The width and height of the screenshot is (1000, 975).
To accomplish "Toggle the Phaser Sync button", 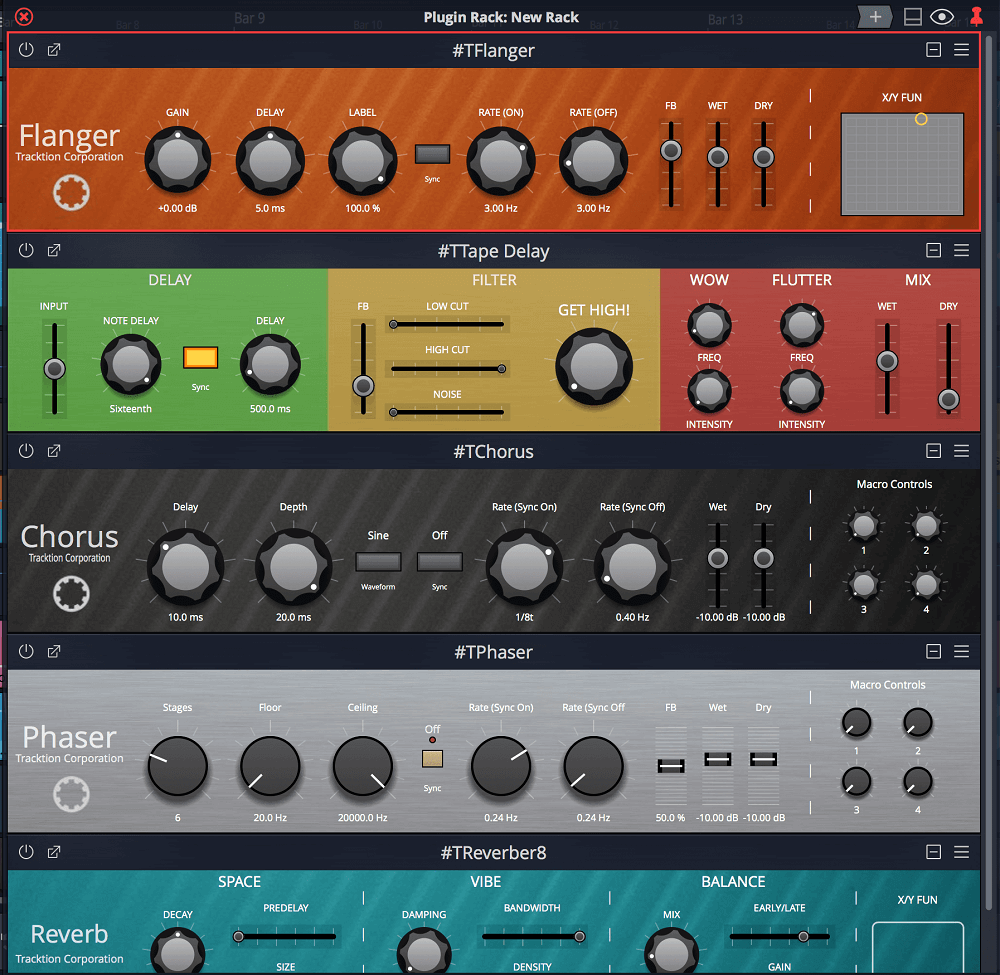I will click(x=432, y=758).
